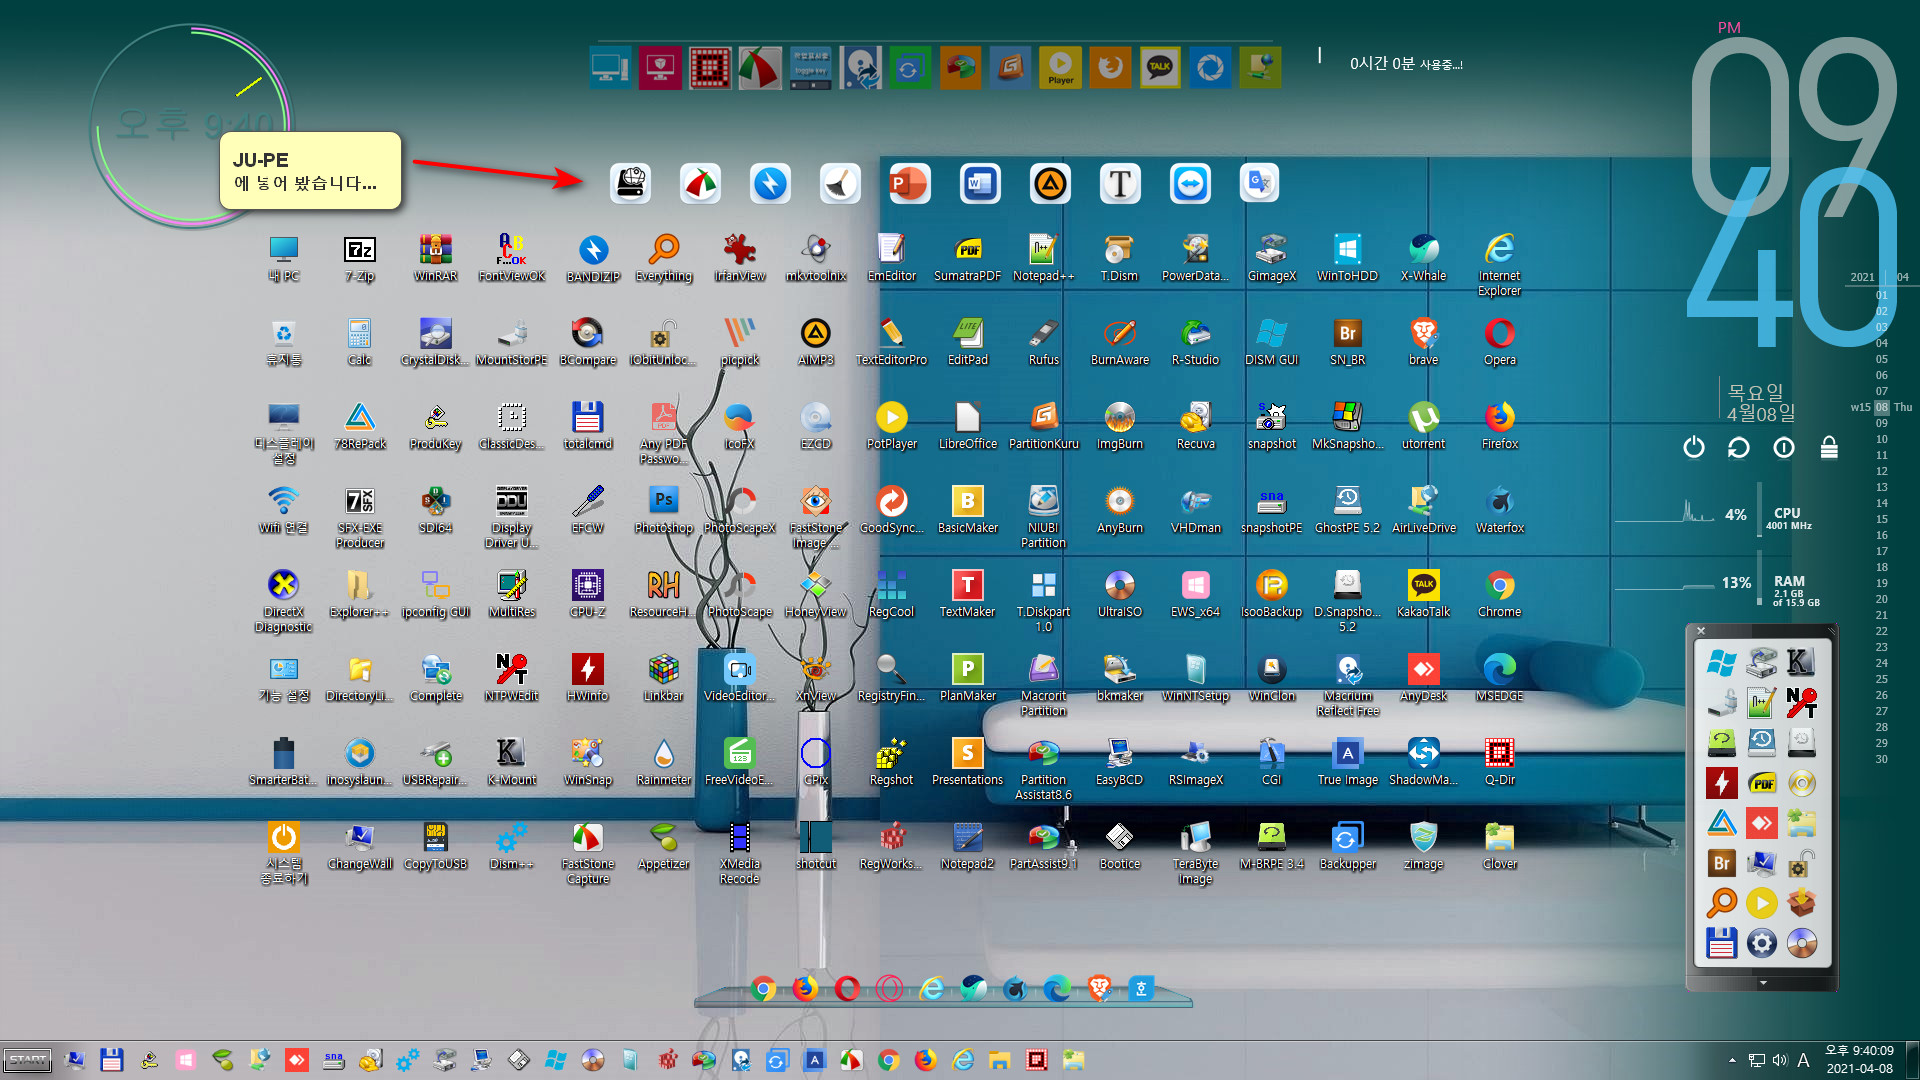Viewport: 1920px width, 1080px height.
Task: Show hidden icons in system tray
Action: 1732,1060
